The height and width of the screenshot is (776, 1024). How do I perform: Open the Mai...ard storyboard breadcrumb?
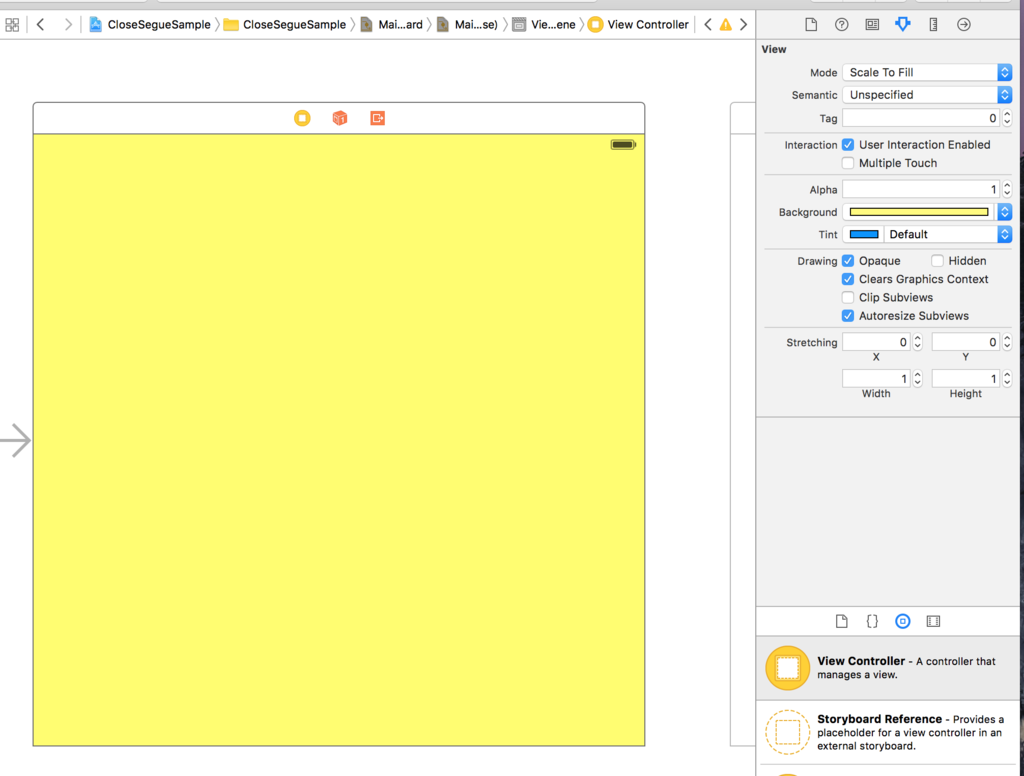[392, 25]
